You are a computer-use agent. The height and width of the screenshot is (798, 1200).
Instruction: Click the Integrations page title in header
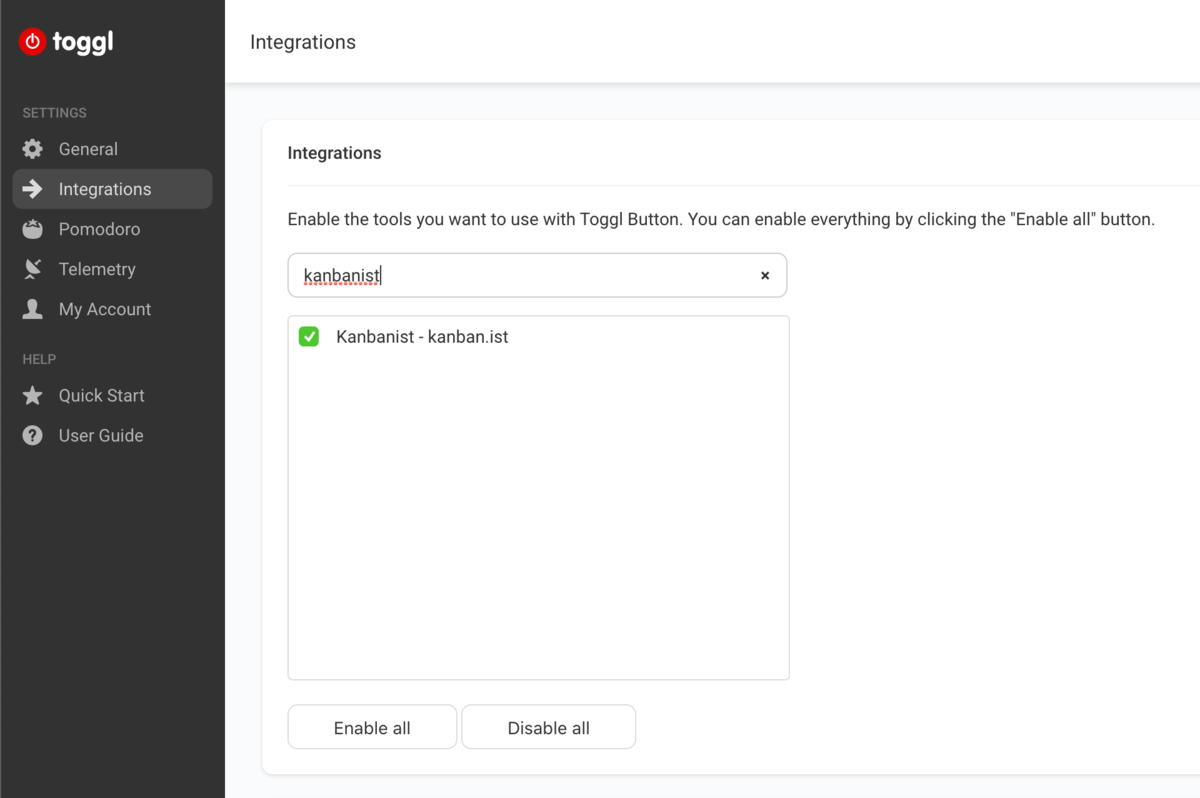tap(303, 42)
